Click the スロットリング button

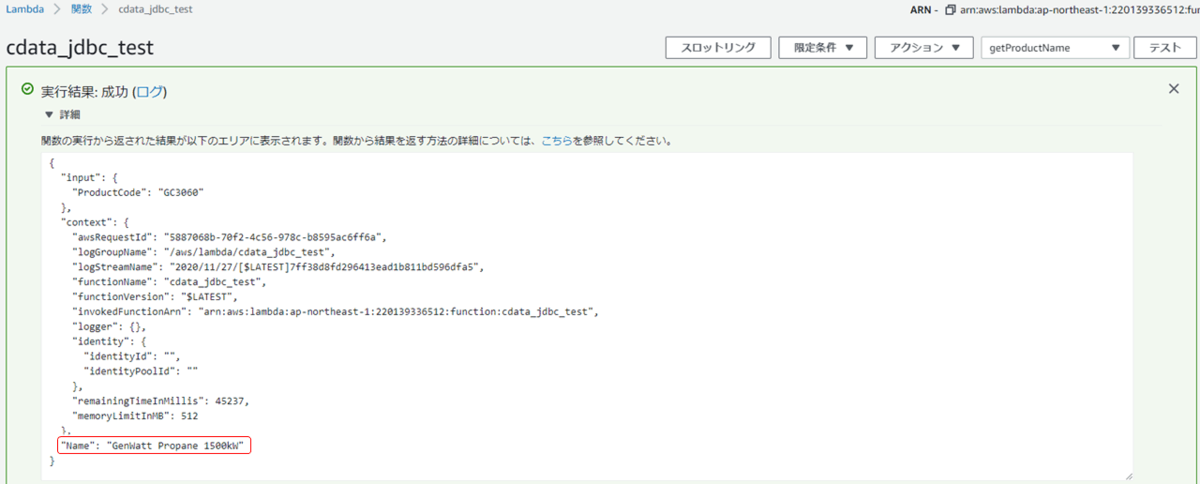718,47
